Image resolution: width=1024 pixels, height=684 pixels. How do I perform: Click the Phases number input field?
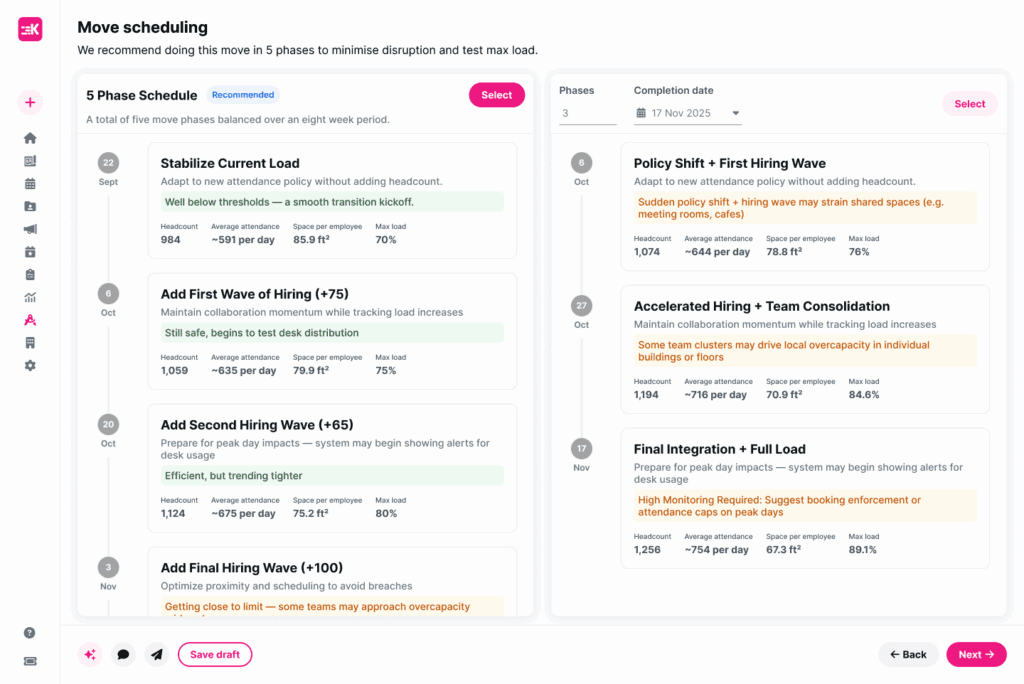[587, 113]
